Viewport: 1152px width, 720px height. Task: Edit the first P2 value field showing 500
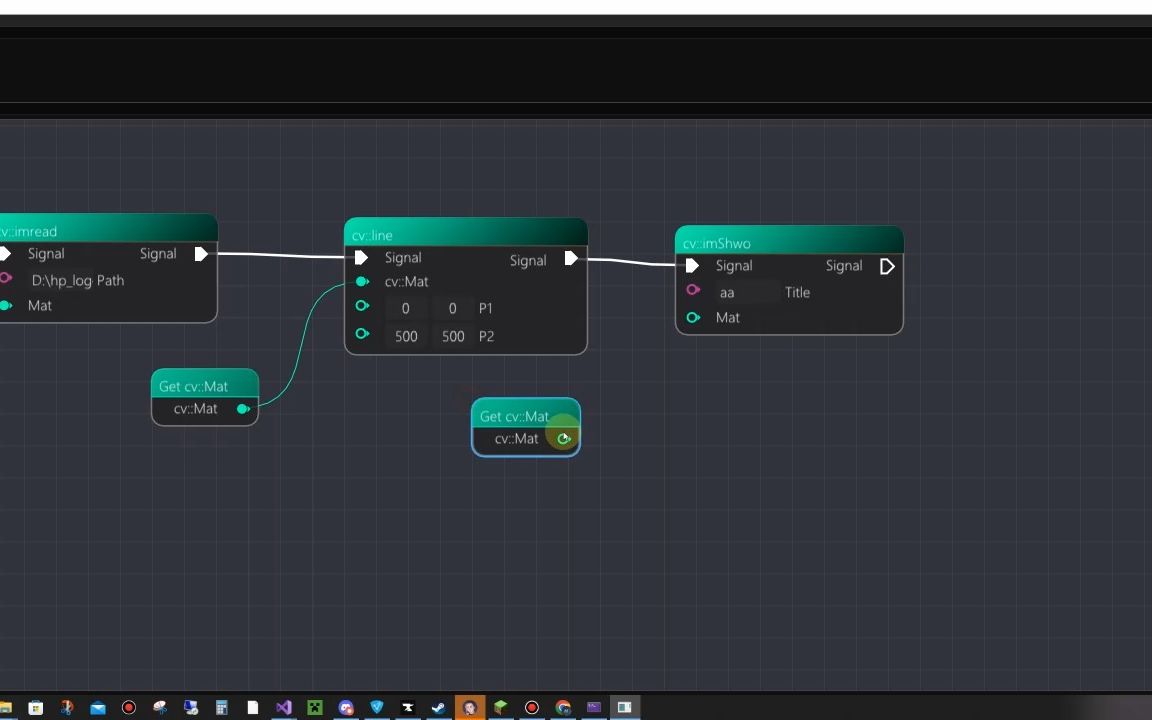click(x=406, y=336)
